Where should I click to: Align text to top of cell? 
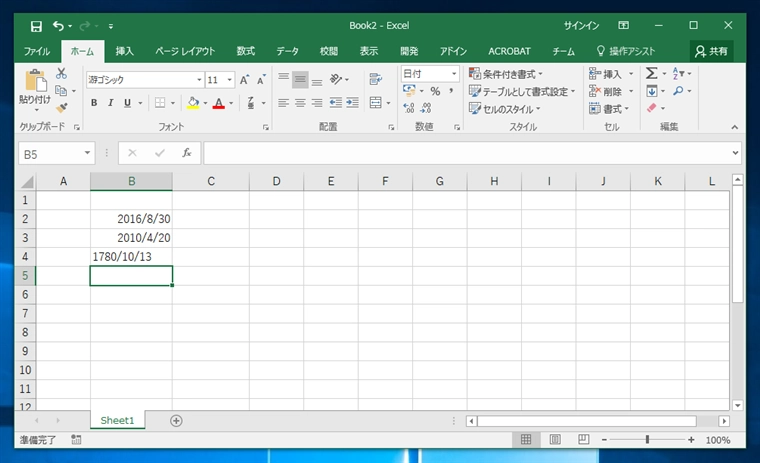tap(284, 79)
